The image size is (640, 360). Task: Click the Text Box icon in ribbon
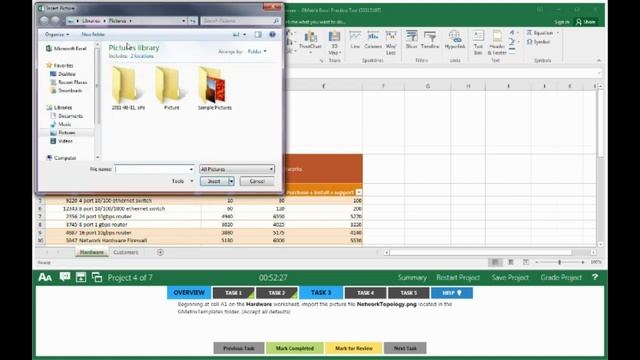click(478, 42)
